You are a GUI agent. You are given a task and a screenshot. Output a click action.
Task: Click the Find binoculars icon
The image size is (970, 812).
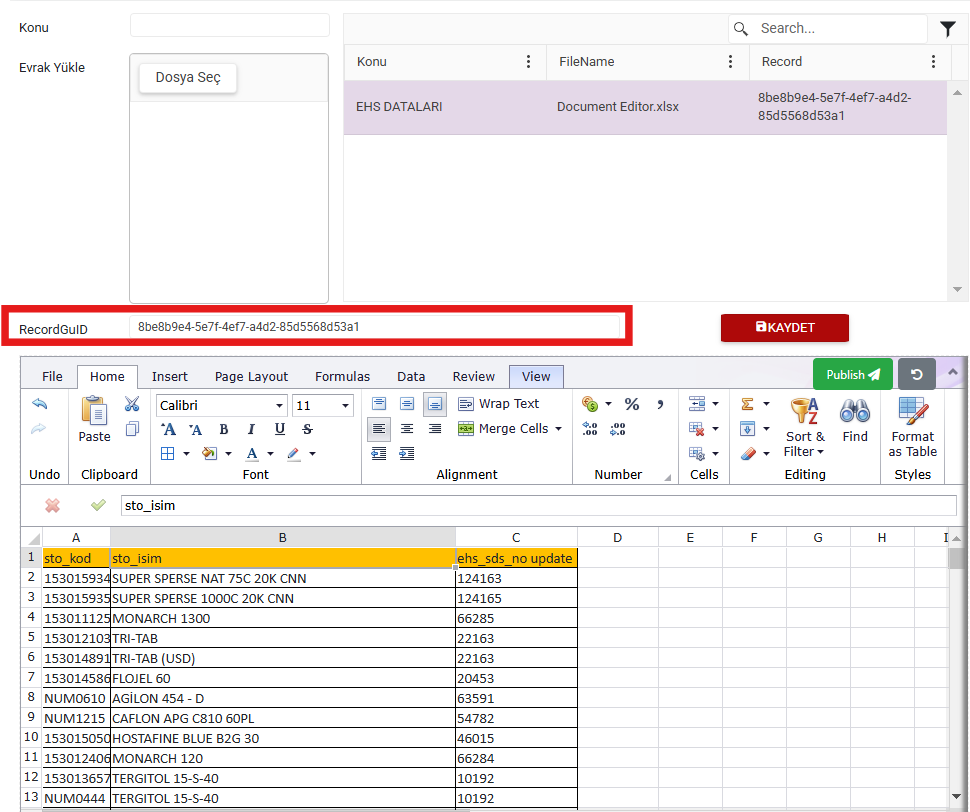tap(855, 411)
